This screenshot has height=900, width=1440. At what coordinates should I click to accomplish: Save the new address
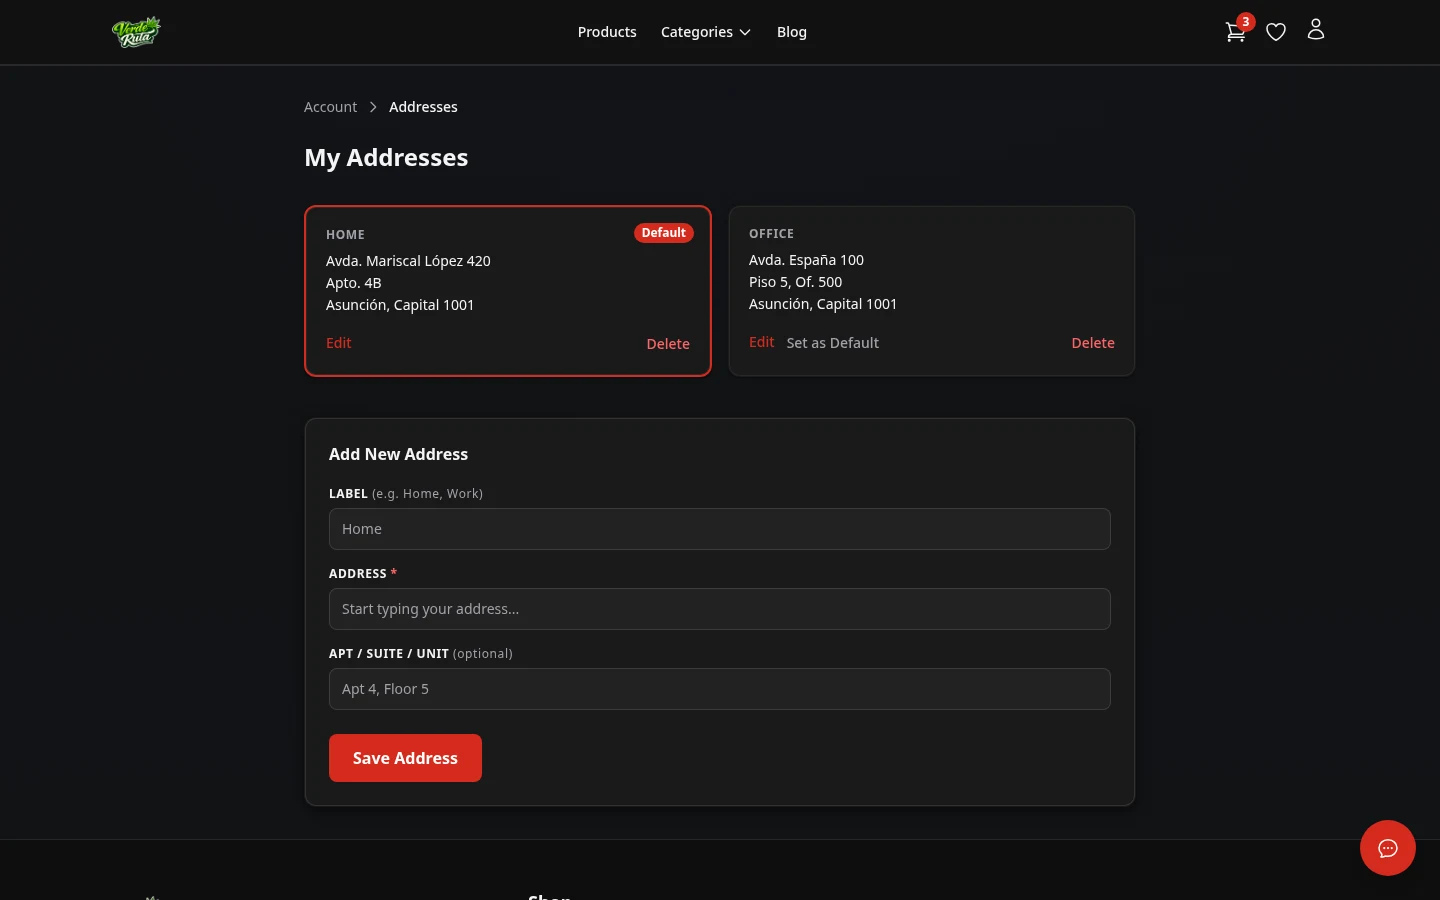click(405, 757)
